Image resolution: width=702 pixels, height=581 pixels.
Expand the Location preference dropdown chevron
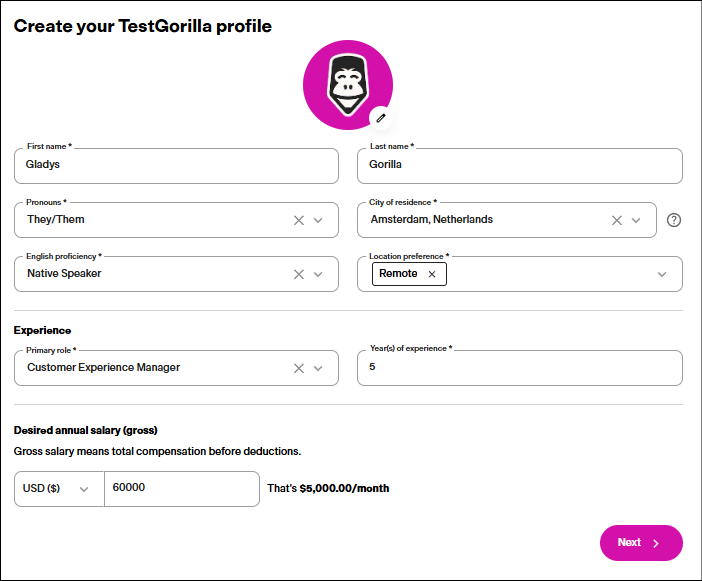pos(662,274)
